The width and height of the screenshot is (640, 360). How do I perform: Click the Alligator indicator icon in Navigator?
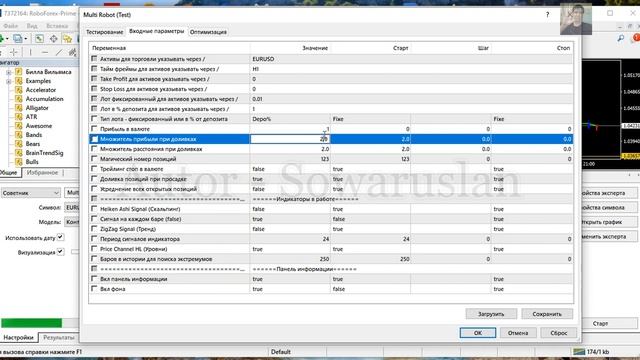point(19,108)
